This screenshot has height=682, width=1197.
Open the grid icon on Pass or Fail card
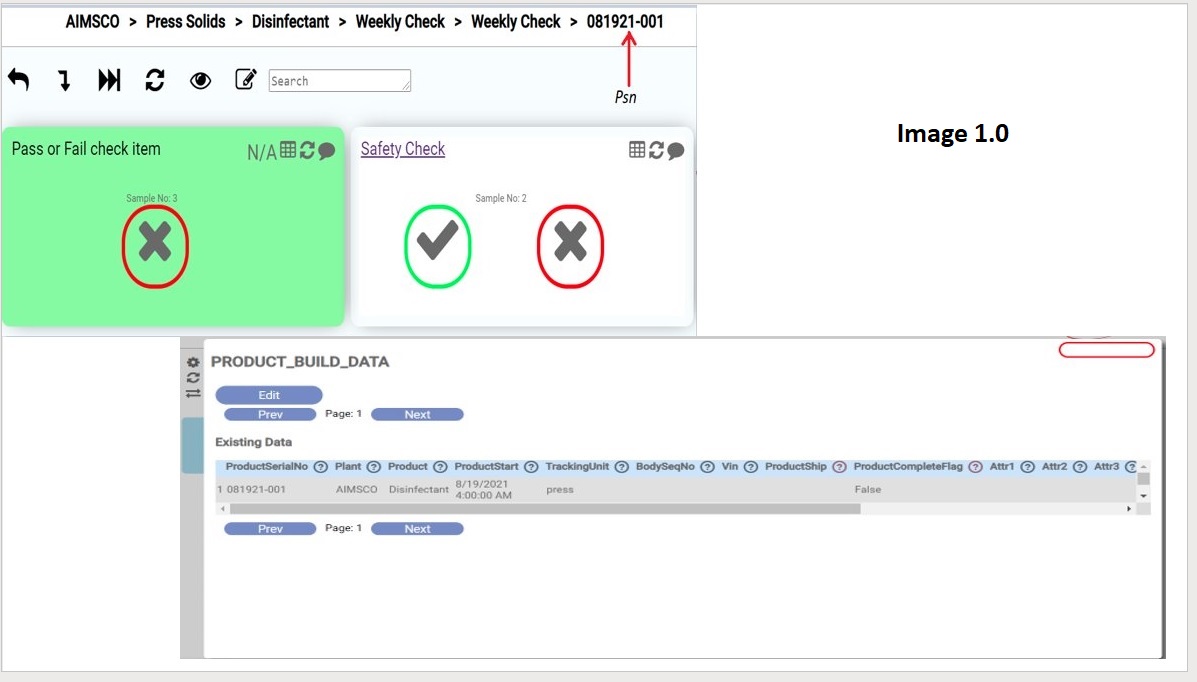(x=288, y=150)
